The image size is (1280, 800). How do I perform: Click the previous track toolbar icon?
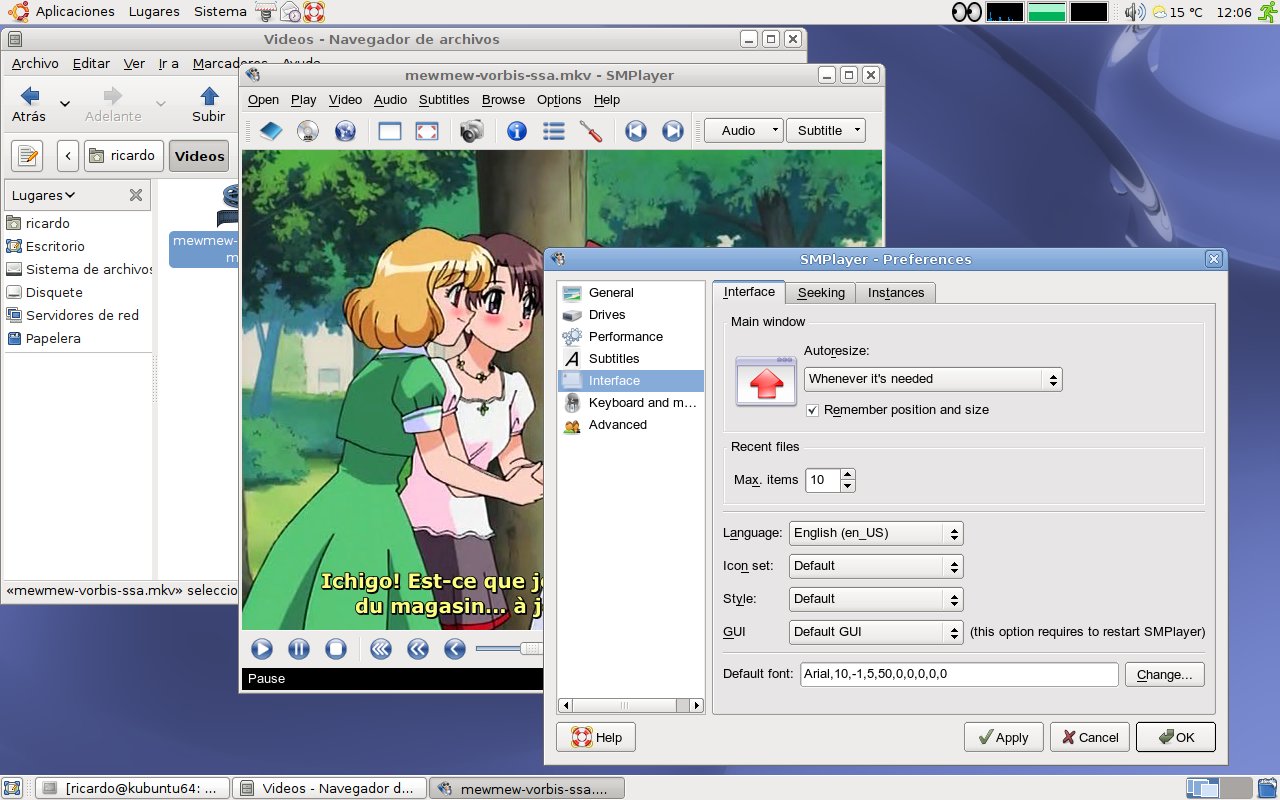pos(636,131)
